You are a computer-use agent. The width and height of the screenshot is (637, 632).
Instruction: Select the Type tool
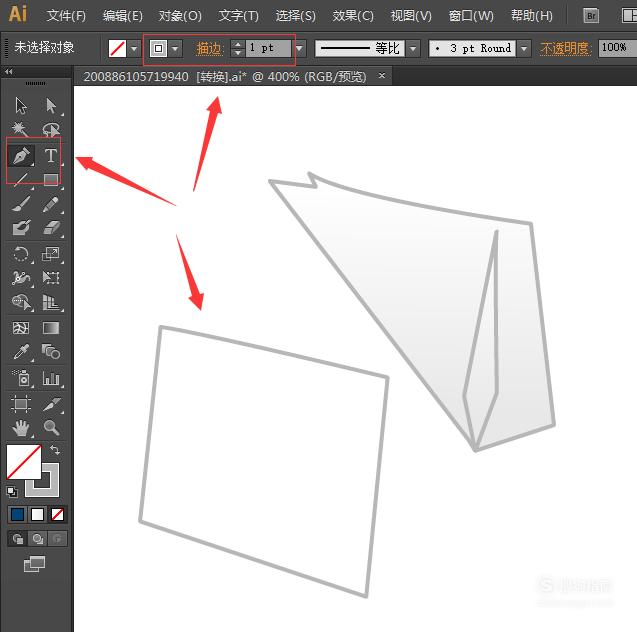(51, 156)
